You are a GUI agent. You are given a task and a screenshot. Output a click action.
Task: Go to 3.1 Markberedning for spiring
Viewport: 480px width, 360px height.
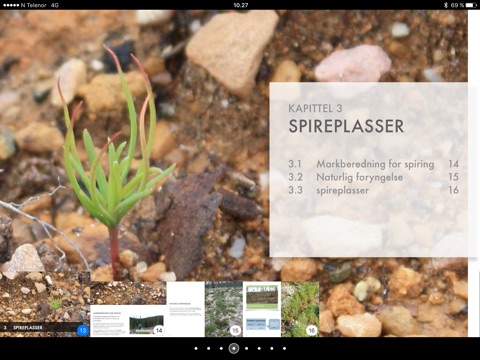tap(373, 164)
